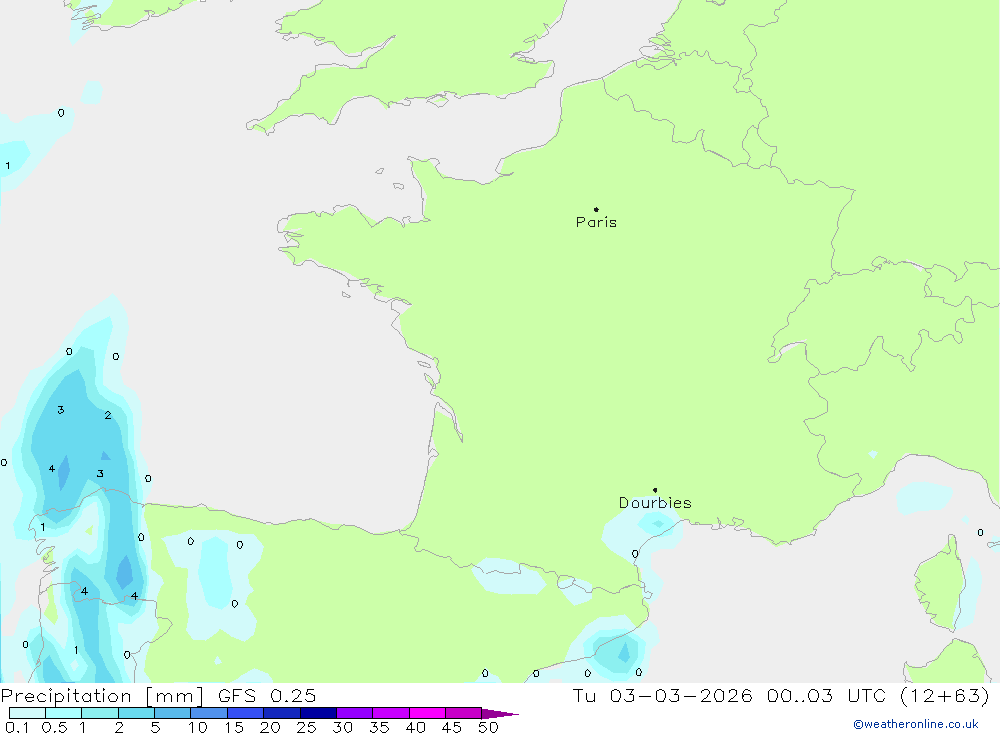Select the black dot marking Dourbies
This screenshot has width=1000, height=733.
tap(655, 490)
